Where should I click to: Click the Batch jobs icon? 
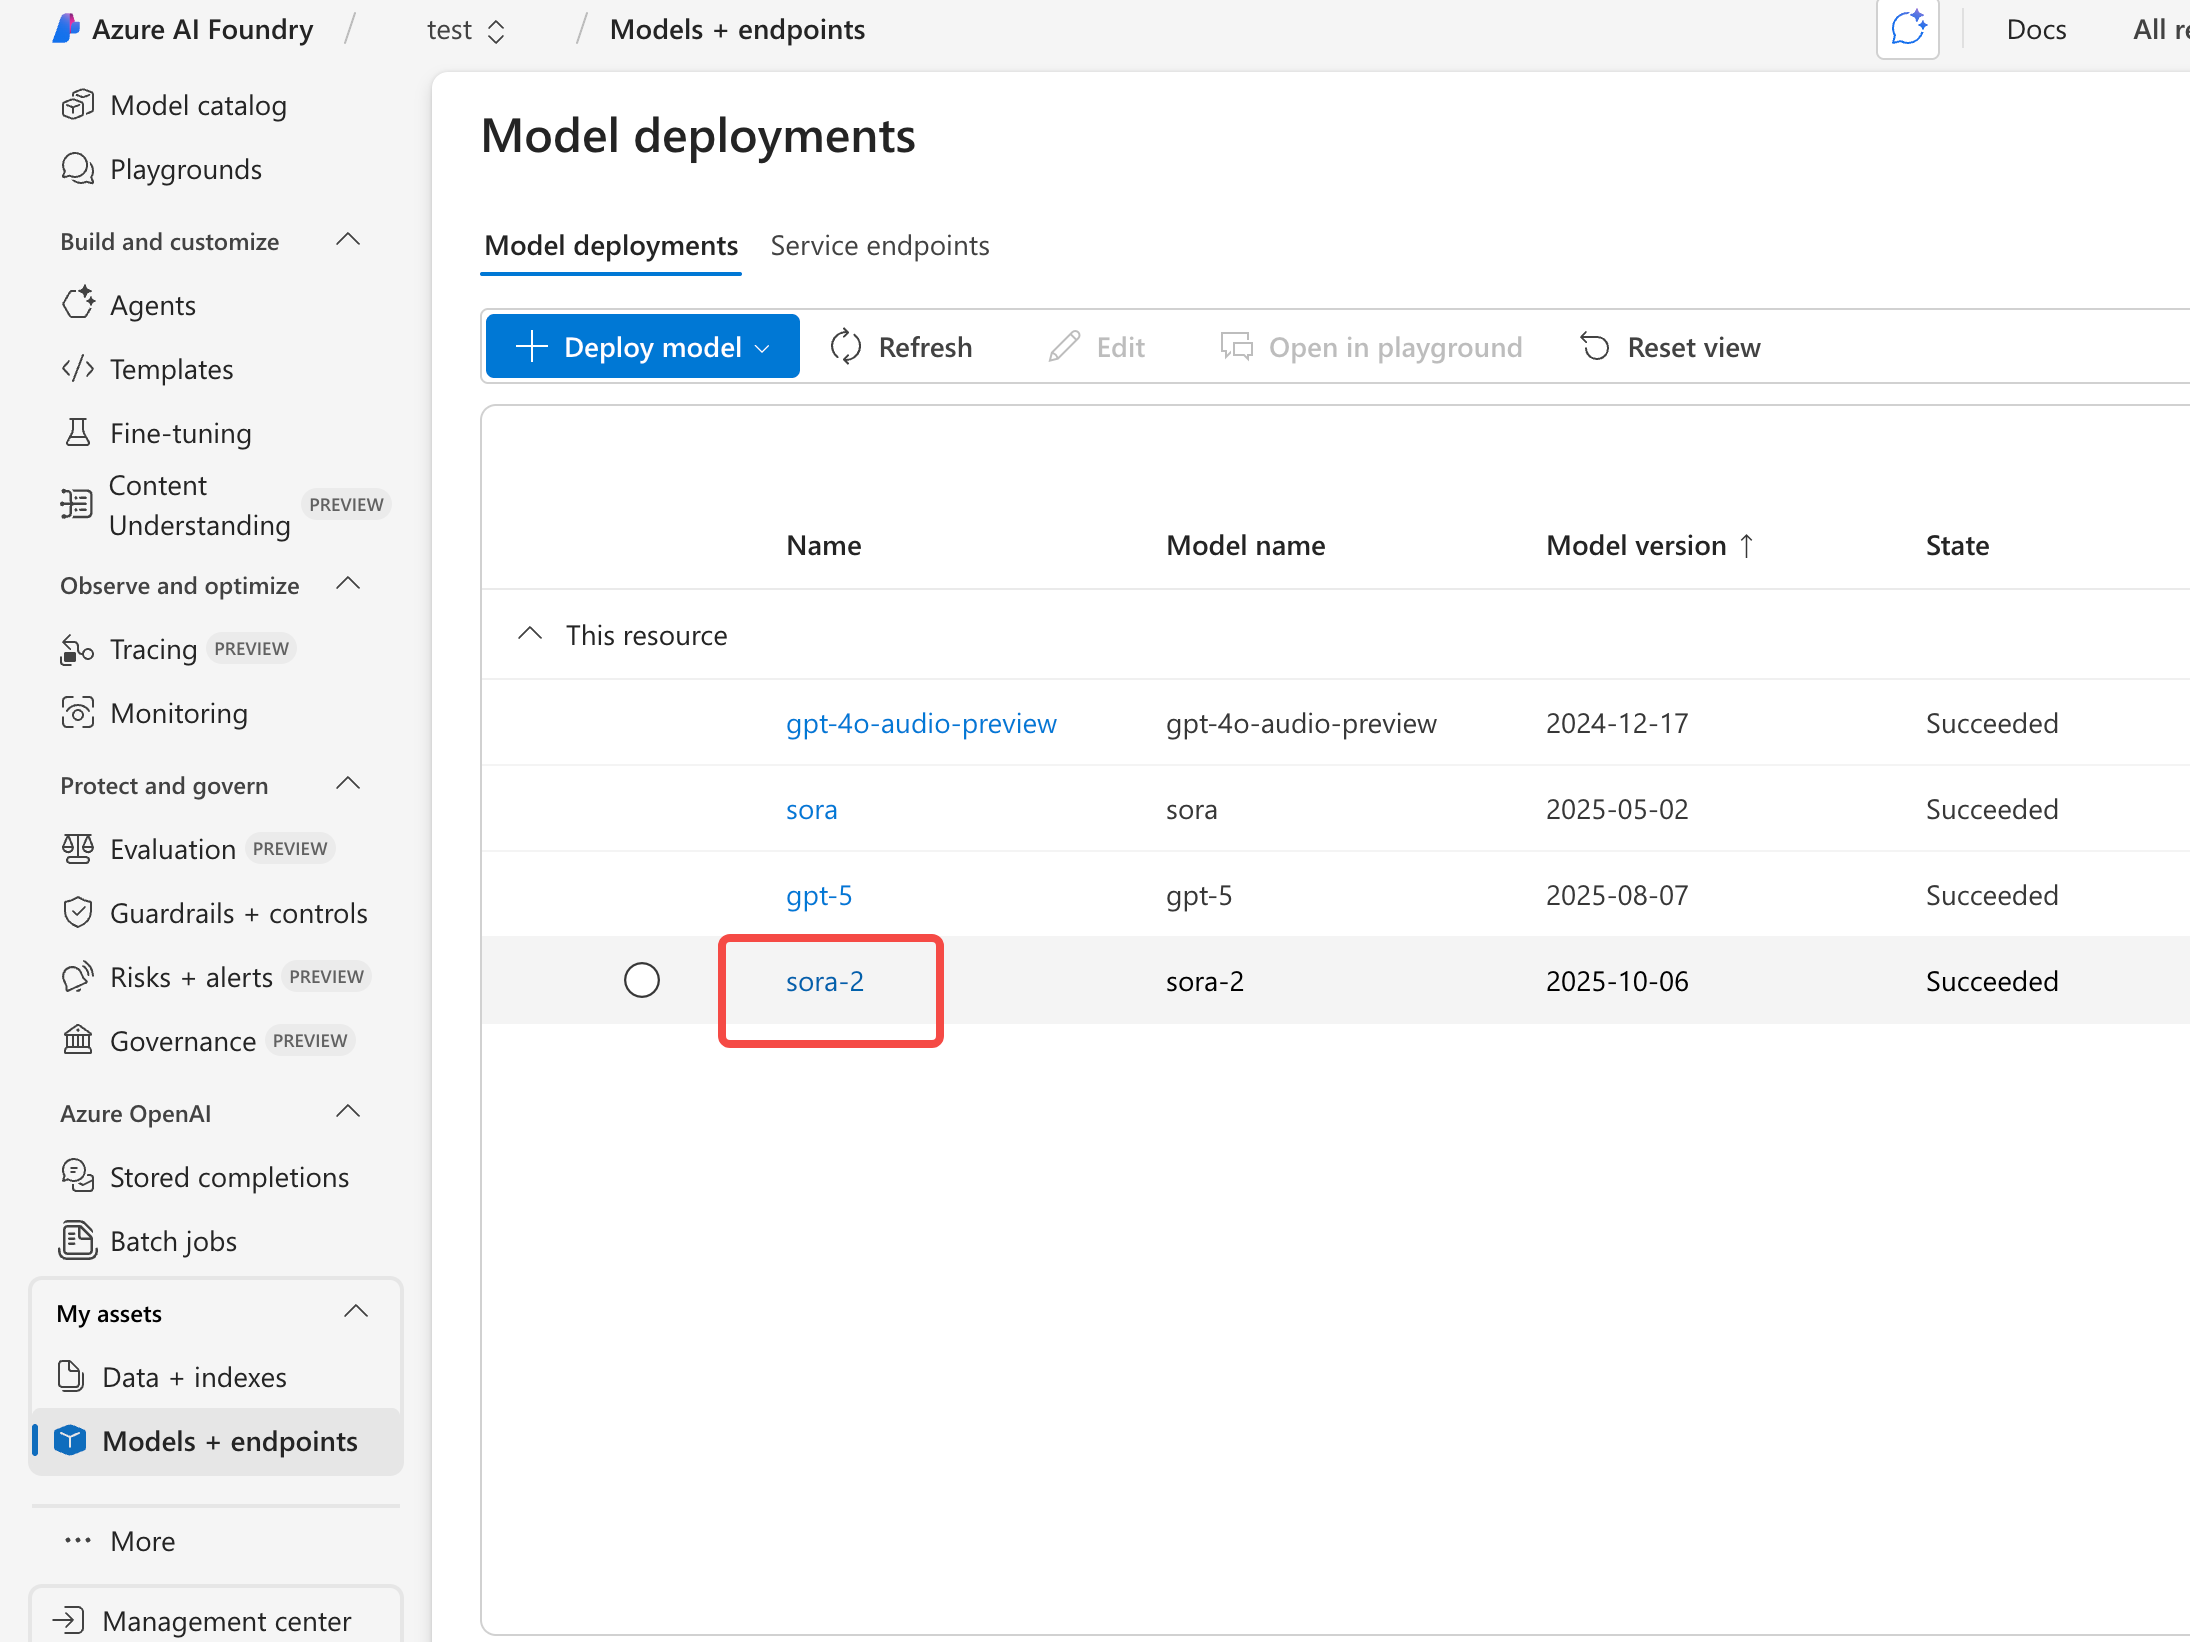click(x=77, y=1241)
